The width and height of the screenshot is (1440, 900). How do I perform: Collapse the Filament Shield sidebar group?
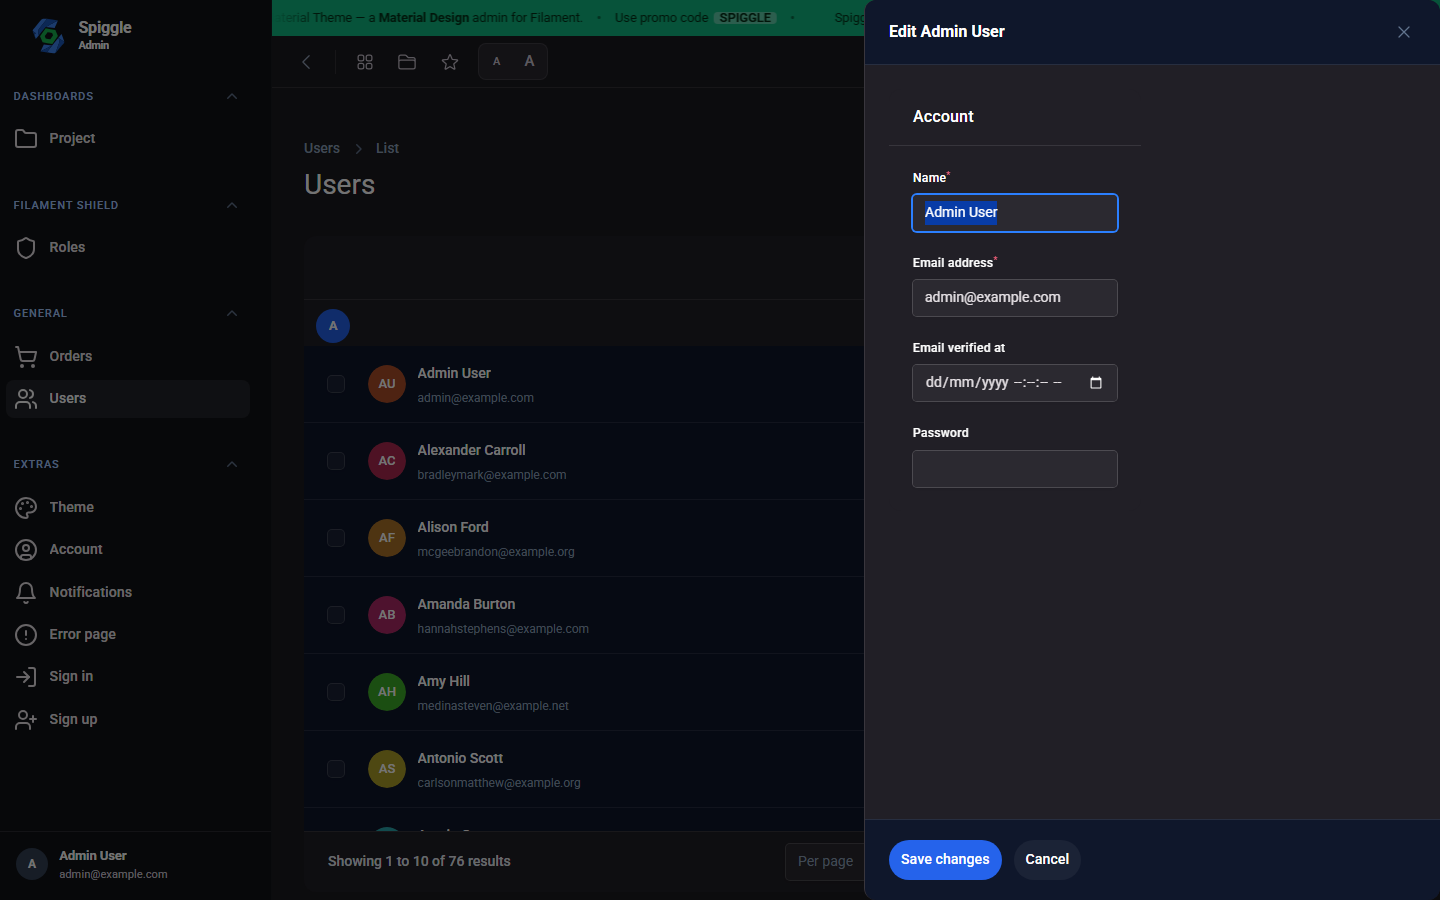pos(232,205)
